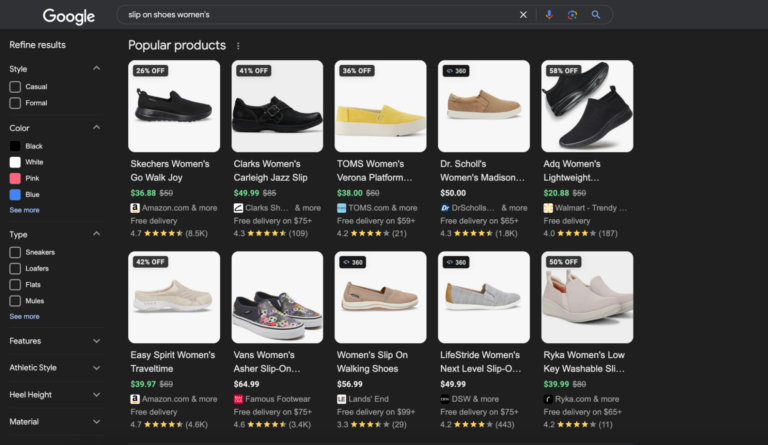
Task: Go to the Google logo homepage
Action: click(69, 16)
